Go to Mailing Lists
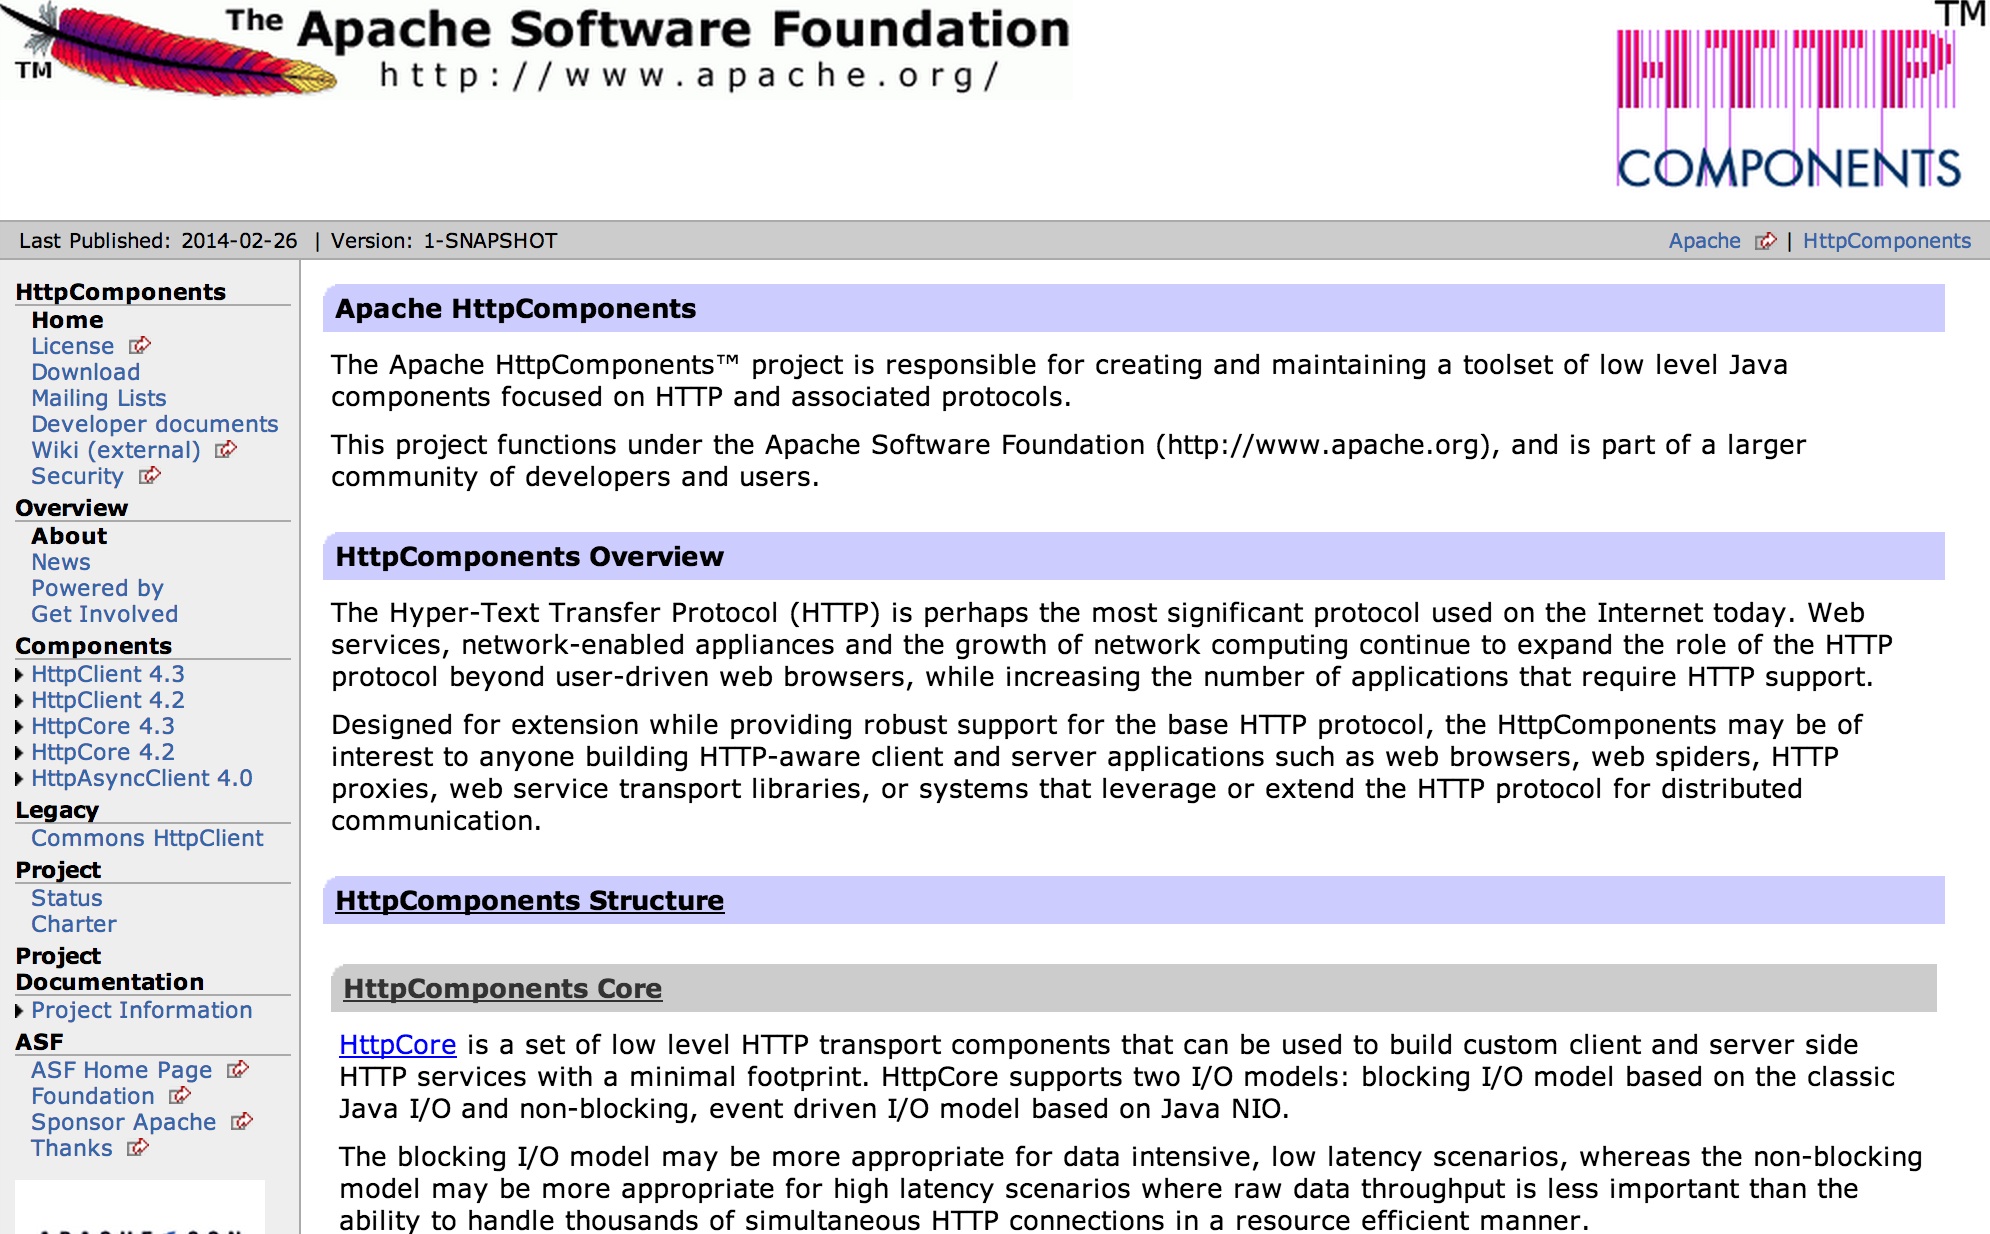This screenshot has width=1990, height=1234. (x=99, y=398)
